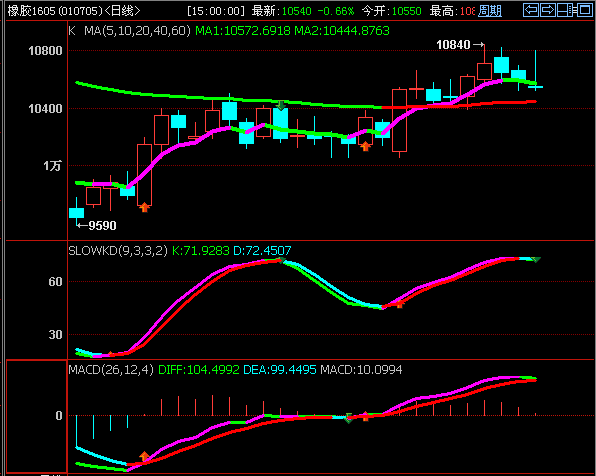Image resolution: width=596 pixels, height=476 pixels.
Task: Click the orange arrow at the SLOWKD crossover
Action: 399,304
